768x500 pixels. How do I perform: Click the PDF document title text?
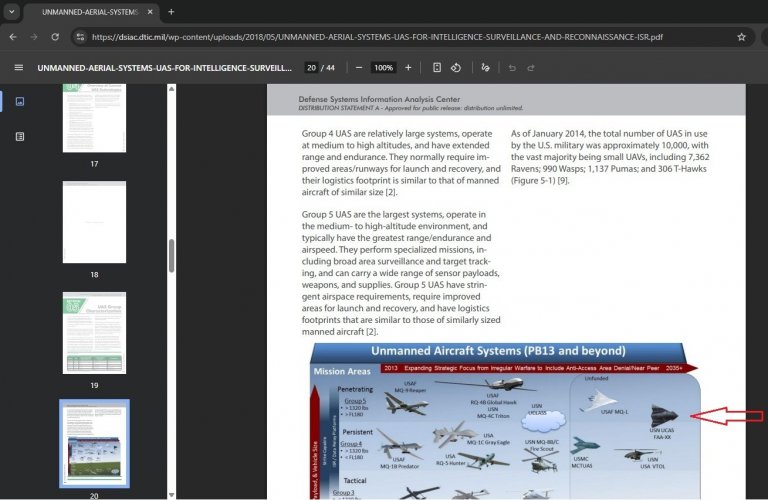pyautogui.click(x=165, y=68)
